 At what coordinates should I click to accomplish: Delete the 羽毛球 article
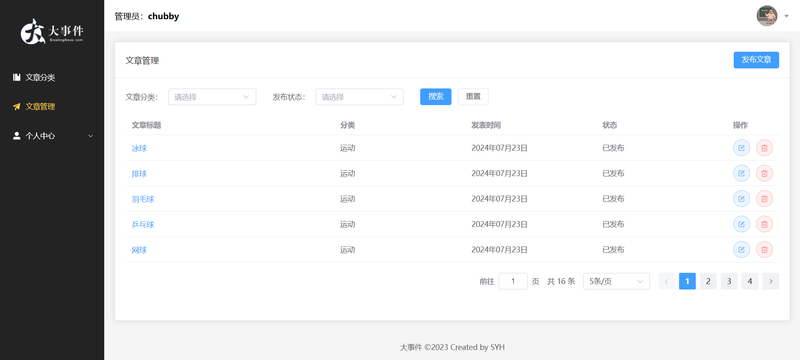coord(764,199)
